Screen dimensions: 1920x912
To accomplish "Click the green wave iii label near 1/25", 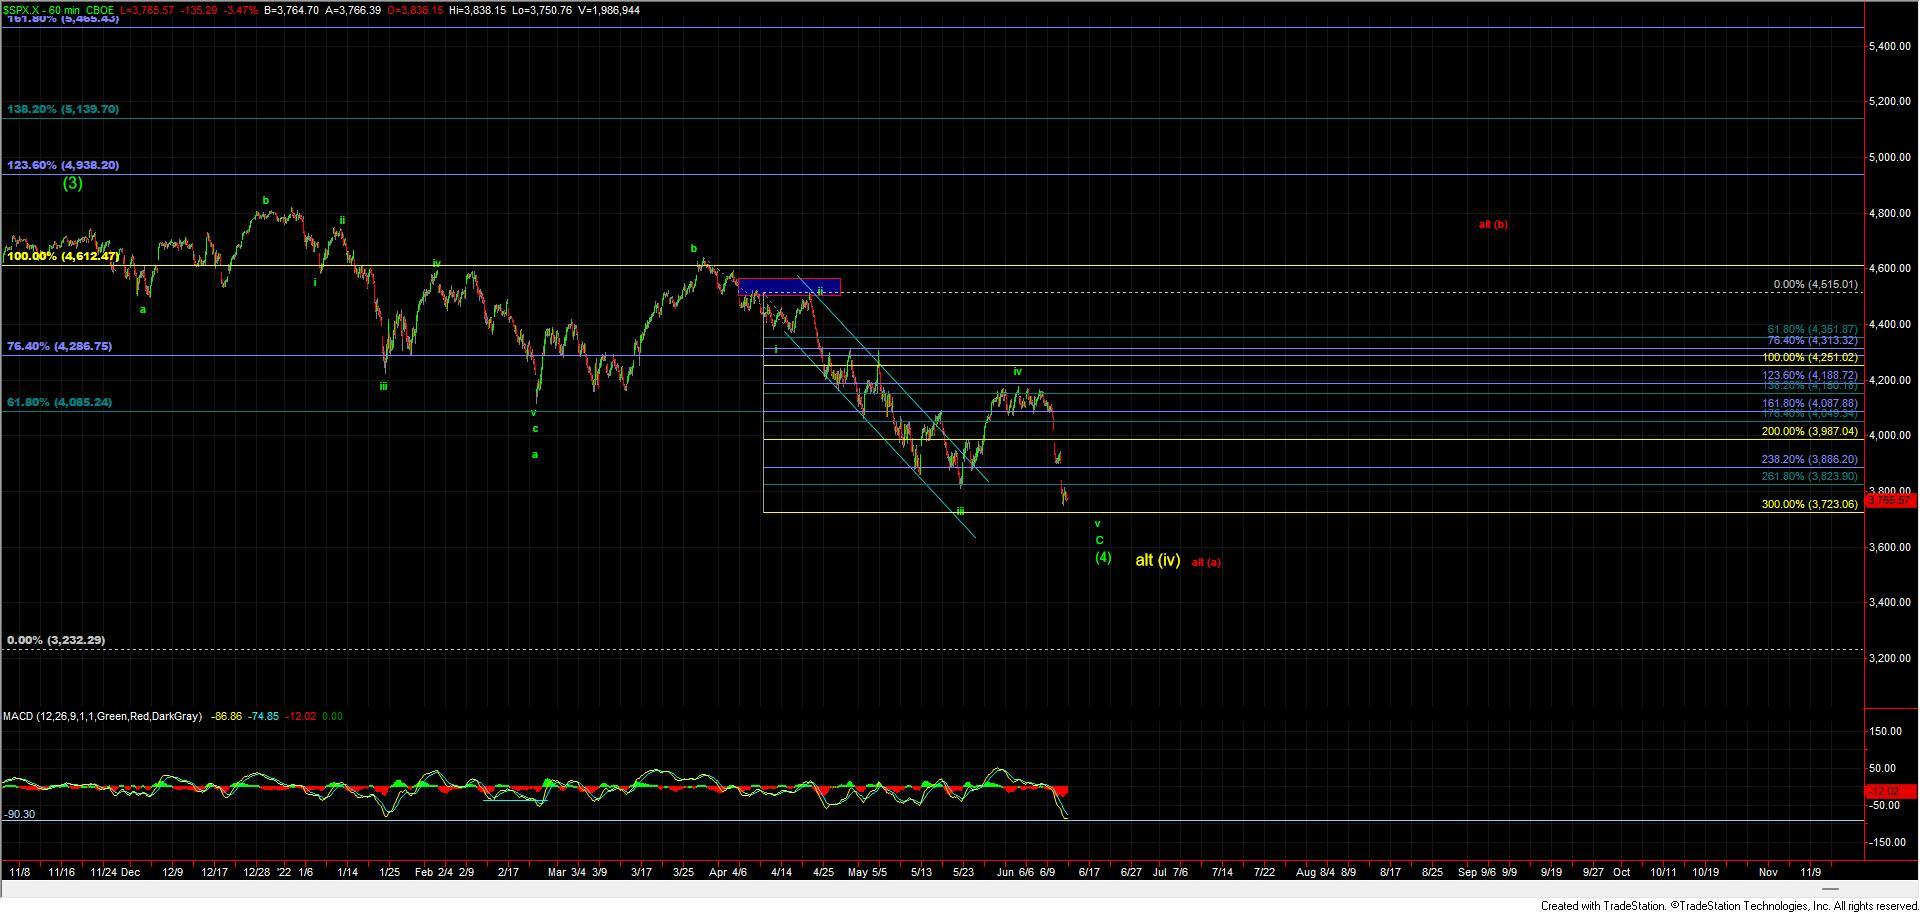I will point(383,386).
